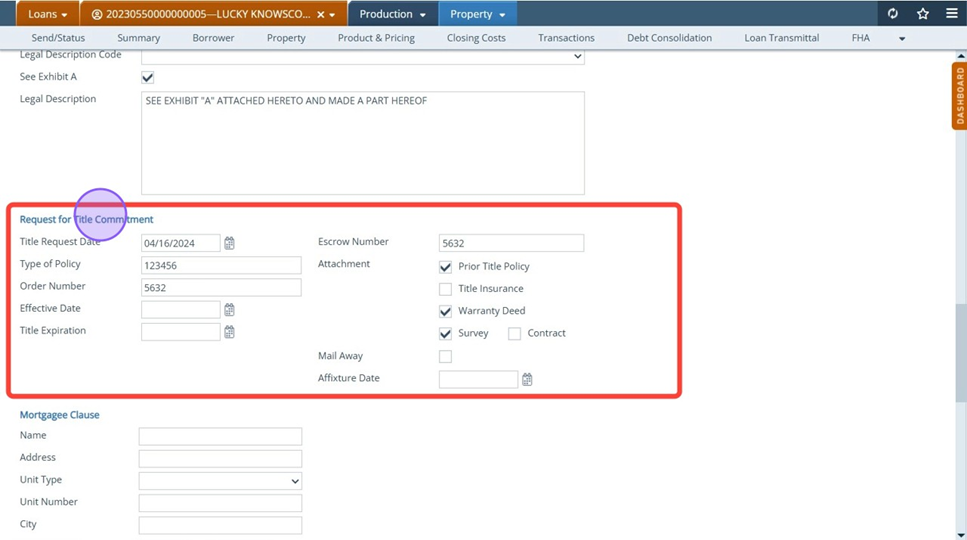Enable the Title Insurance checkbox
This screenshot has height=540, width=967.
pos(445,289)
